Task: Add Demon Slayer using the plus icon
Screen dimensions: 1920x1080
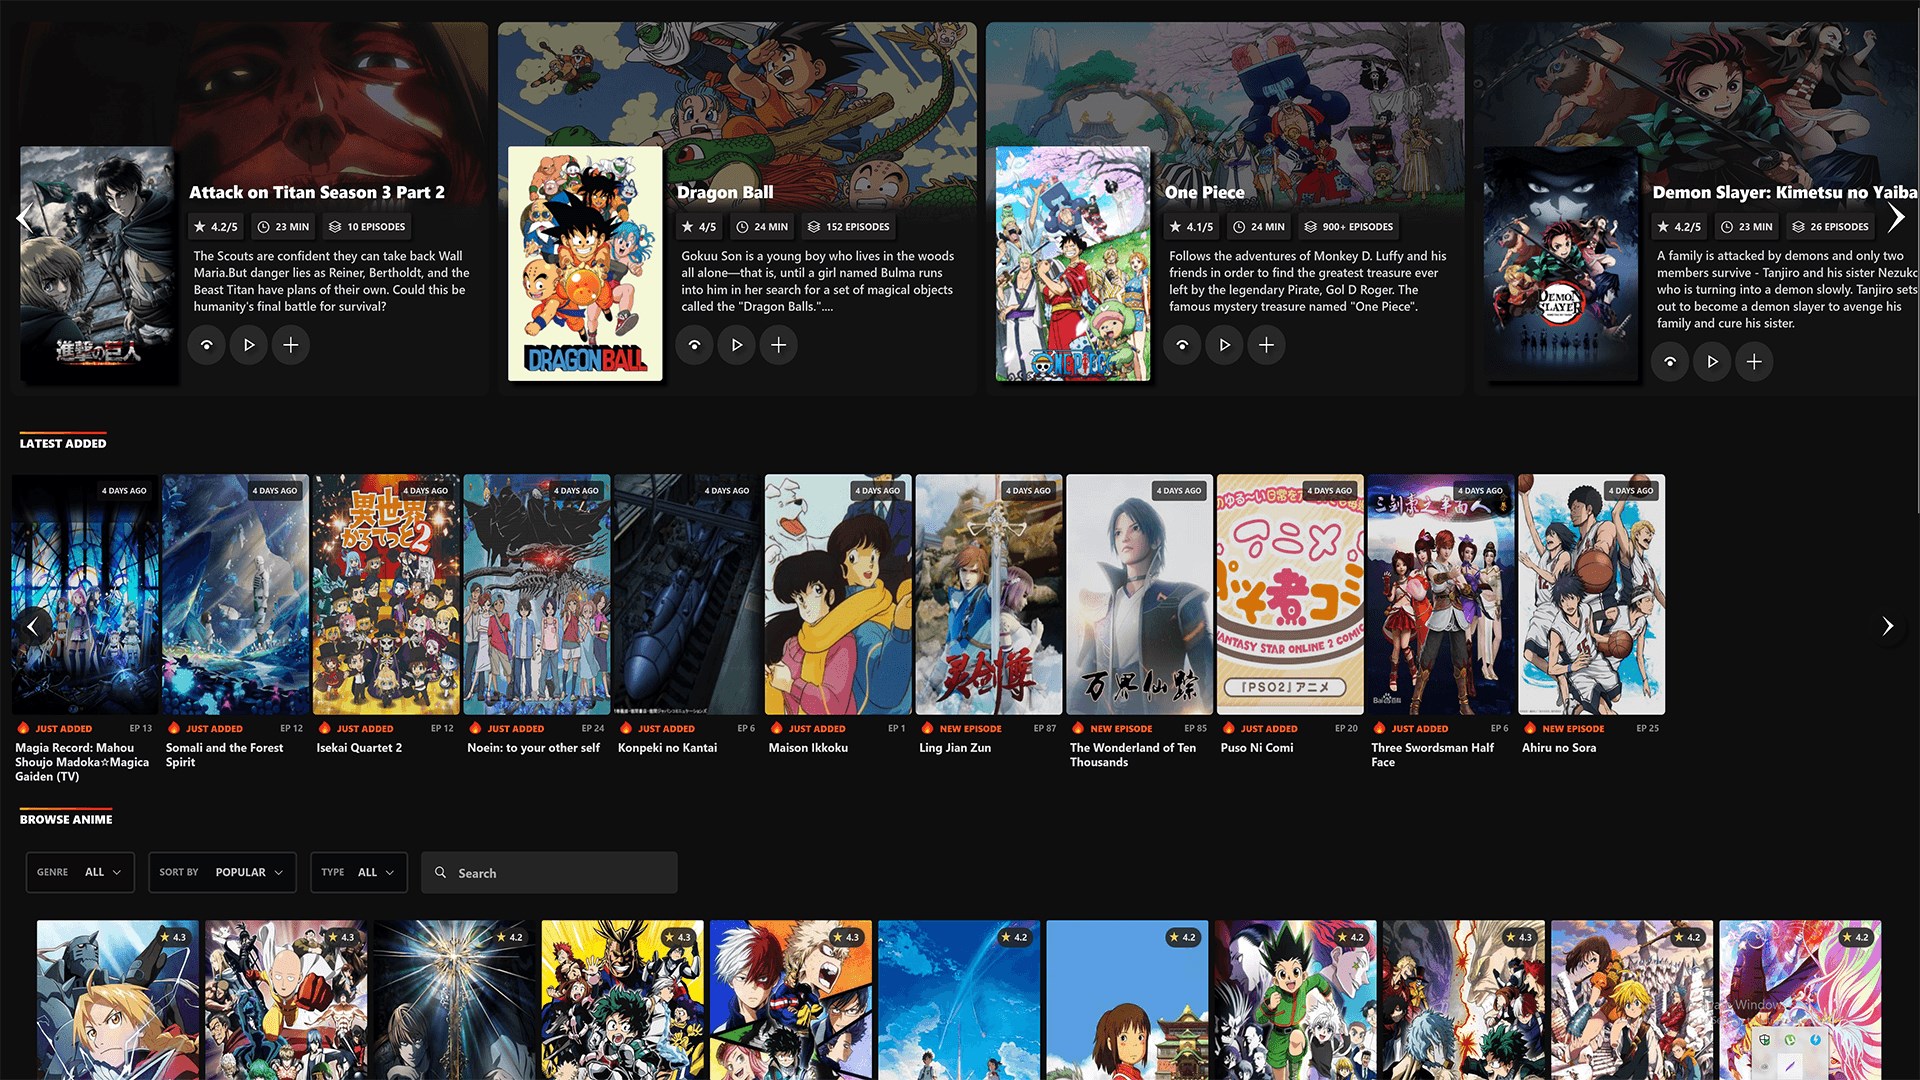Action: point(1754,362)
